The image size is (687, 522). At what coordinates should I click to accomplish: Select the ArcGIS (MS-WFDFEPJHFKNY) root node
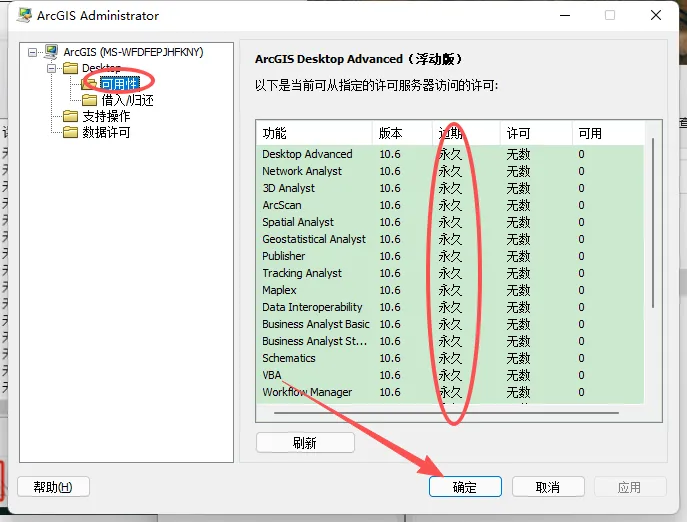[x=133, y=52]
